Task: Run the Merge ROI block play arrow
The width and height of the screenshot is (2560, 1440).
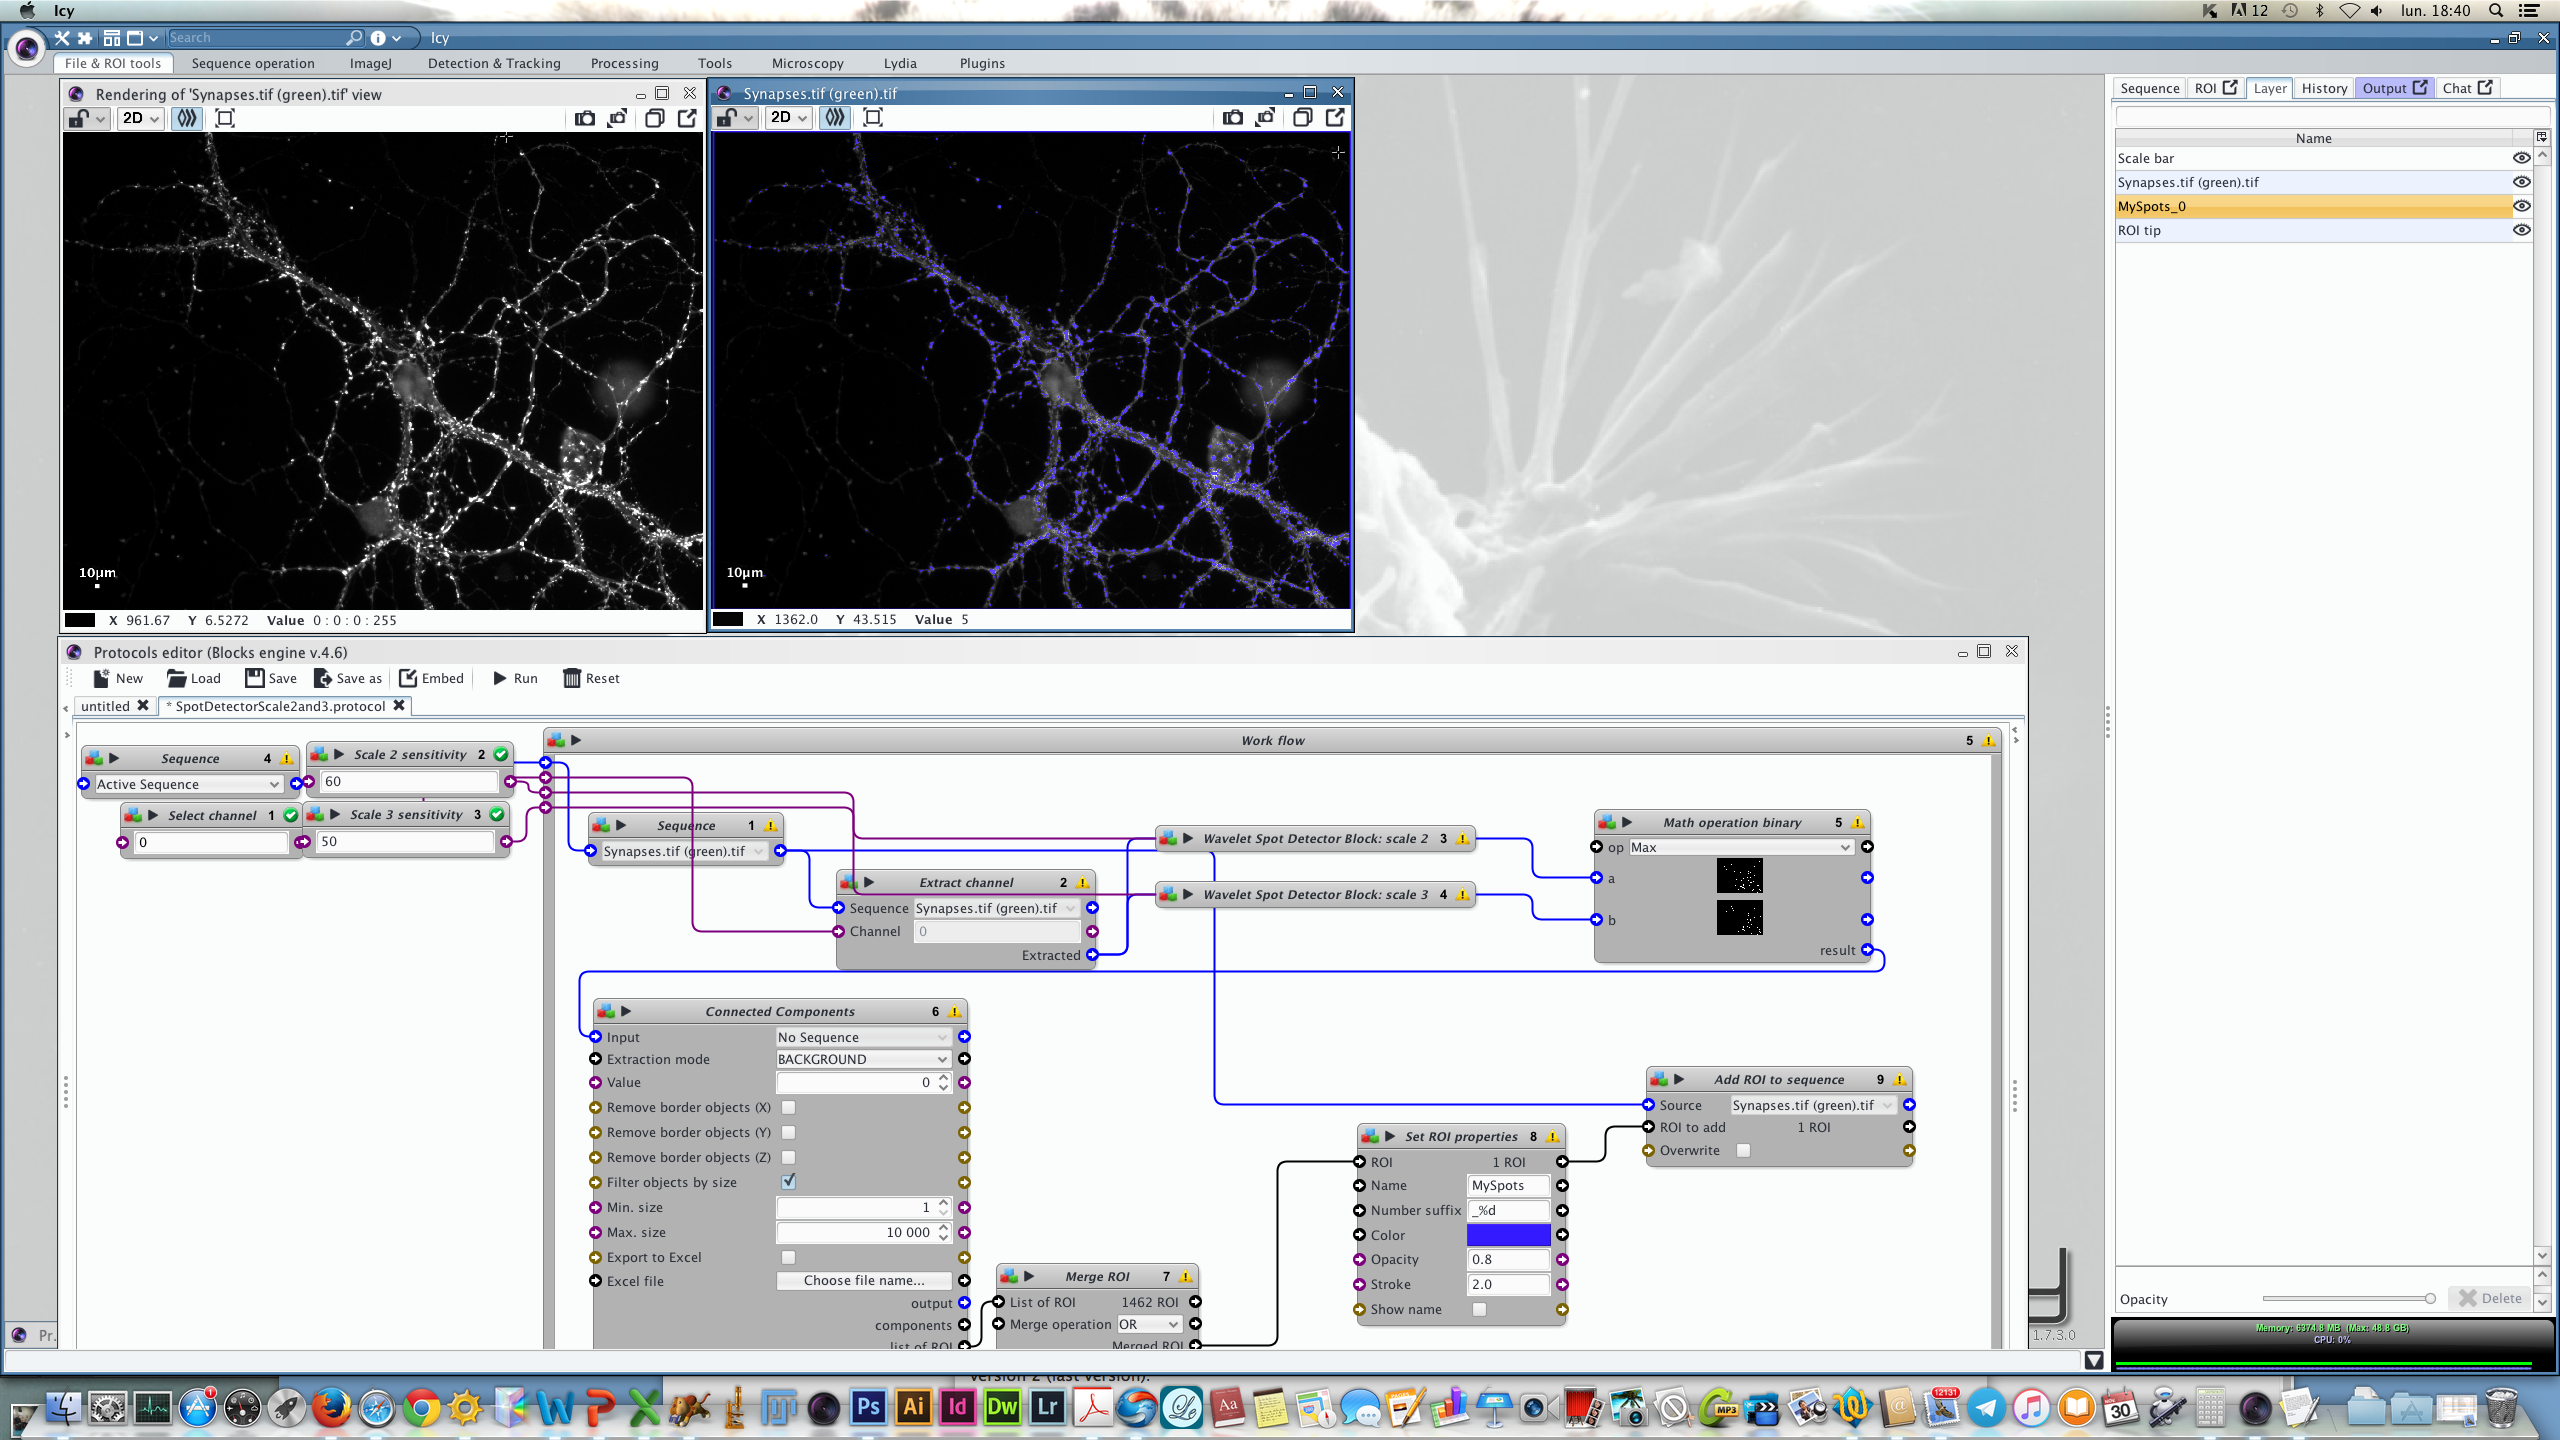Action: pos(1029,1276)
